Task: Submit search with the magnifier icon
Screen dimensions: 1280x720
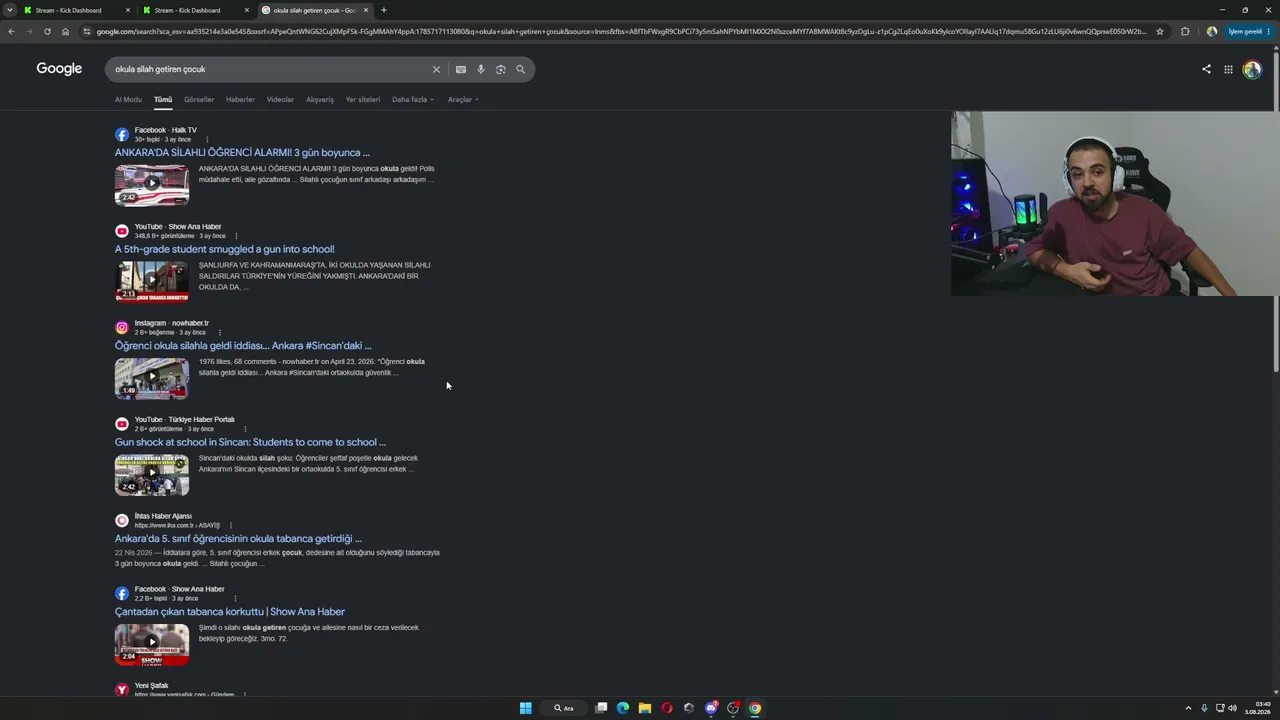Action: click(520, 69)
